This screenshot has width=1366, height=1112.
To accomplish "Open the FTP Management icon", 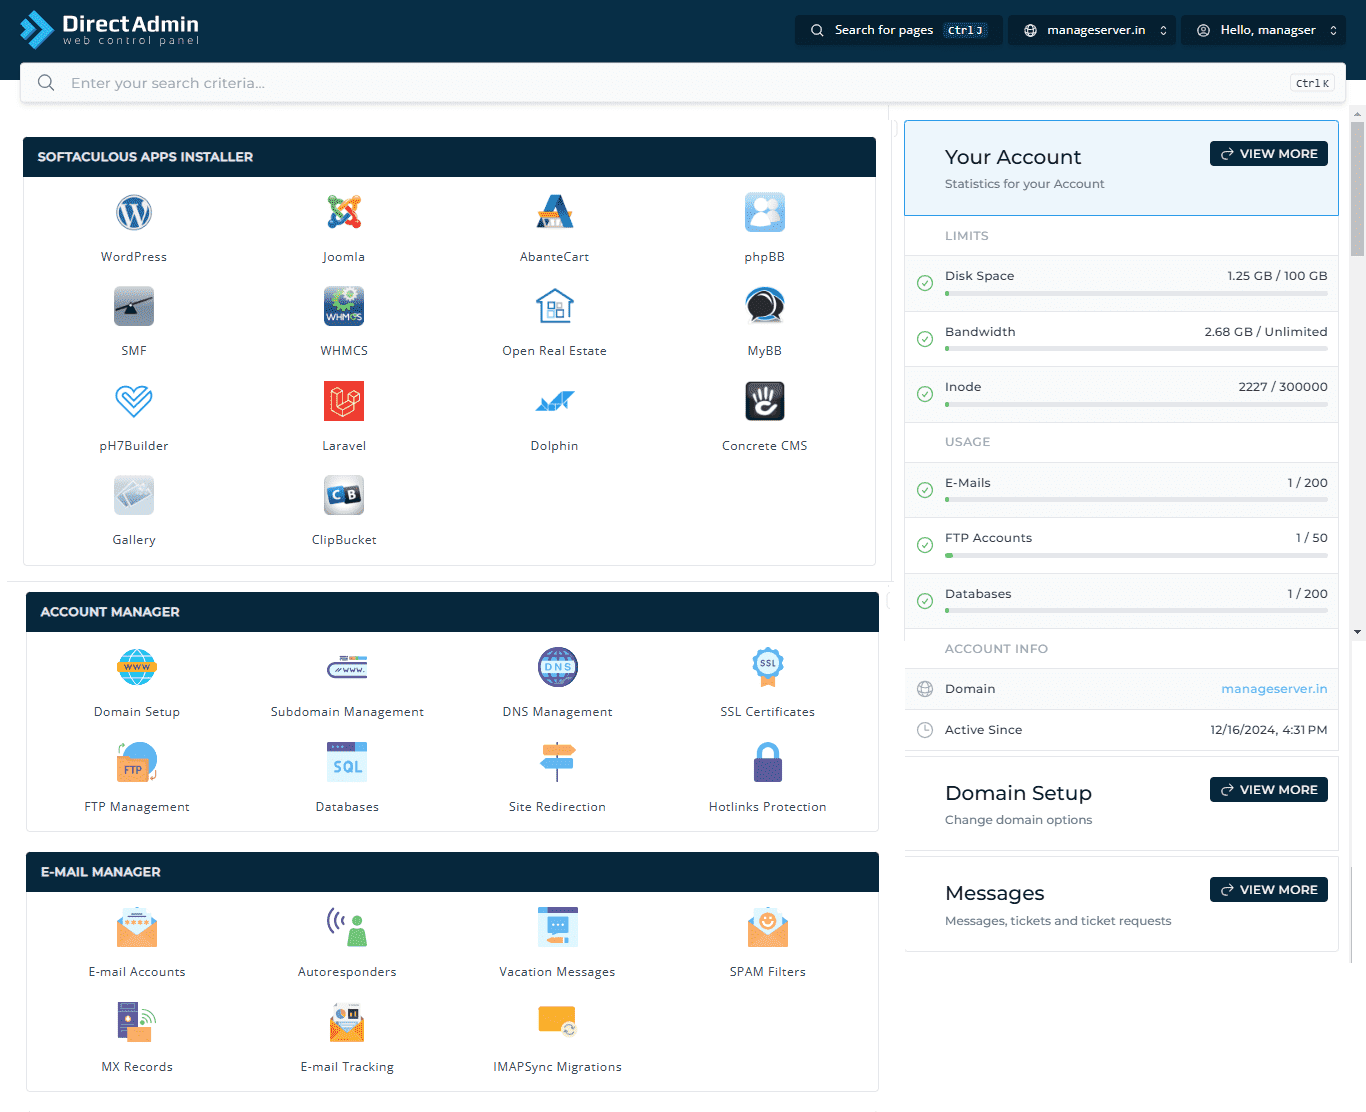I will point(137,762).
